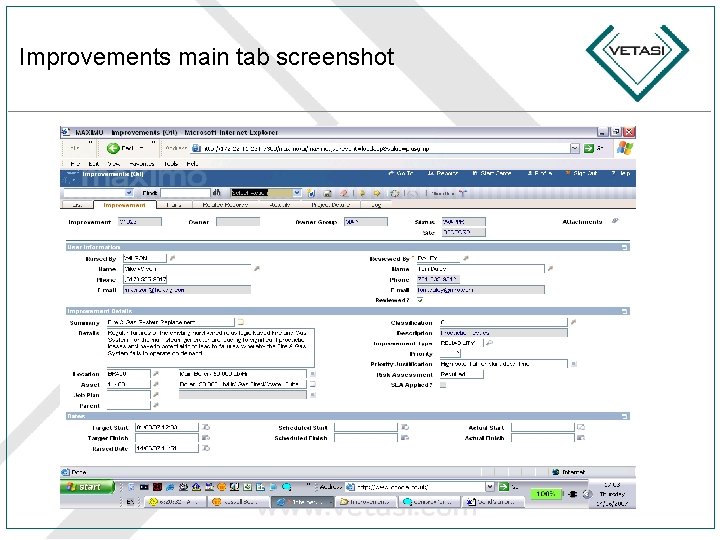Open the Select Action dropdown
This screenshot has width=720, height=540.
click(x=297, y=193)
